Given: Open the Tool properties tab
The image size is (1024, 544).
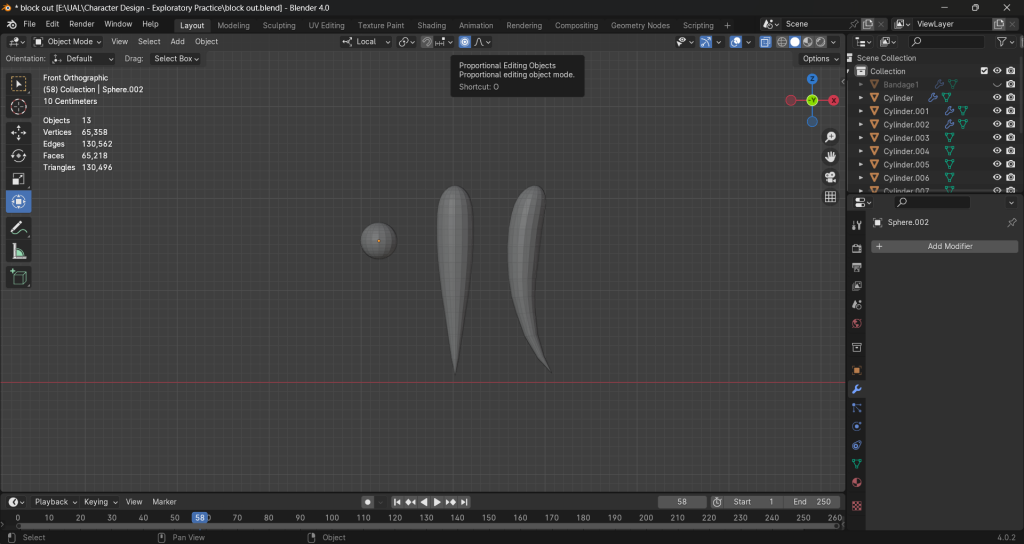Looking at the screenshot, I should 857,225.
